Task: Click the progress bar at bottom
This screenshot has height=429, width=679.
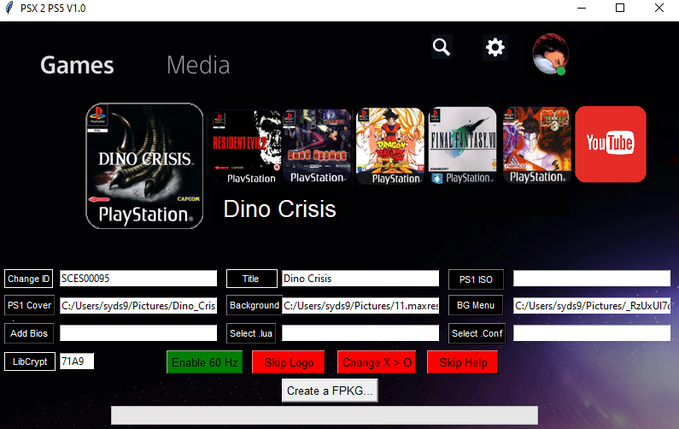Action: point(324,415)
